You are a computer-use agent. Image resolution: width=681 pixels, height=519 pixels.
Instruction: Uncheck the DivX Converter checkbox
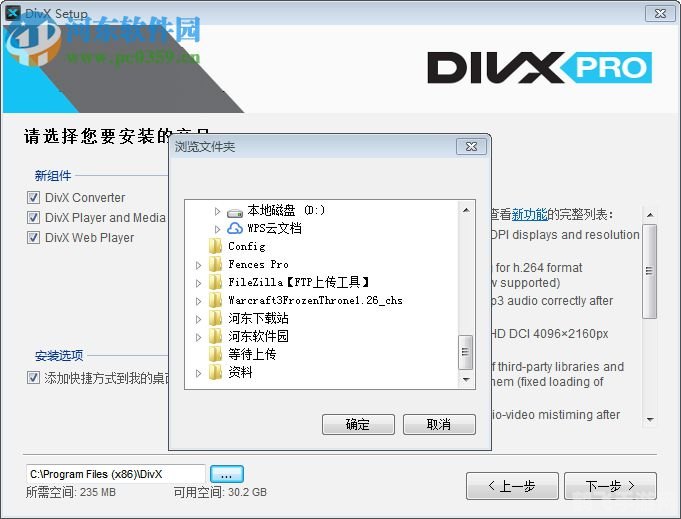[x=33, y=198]
